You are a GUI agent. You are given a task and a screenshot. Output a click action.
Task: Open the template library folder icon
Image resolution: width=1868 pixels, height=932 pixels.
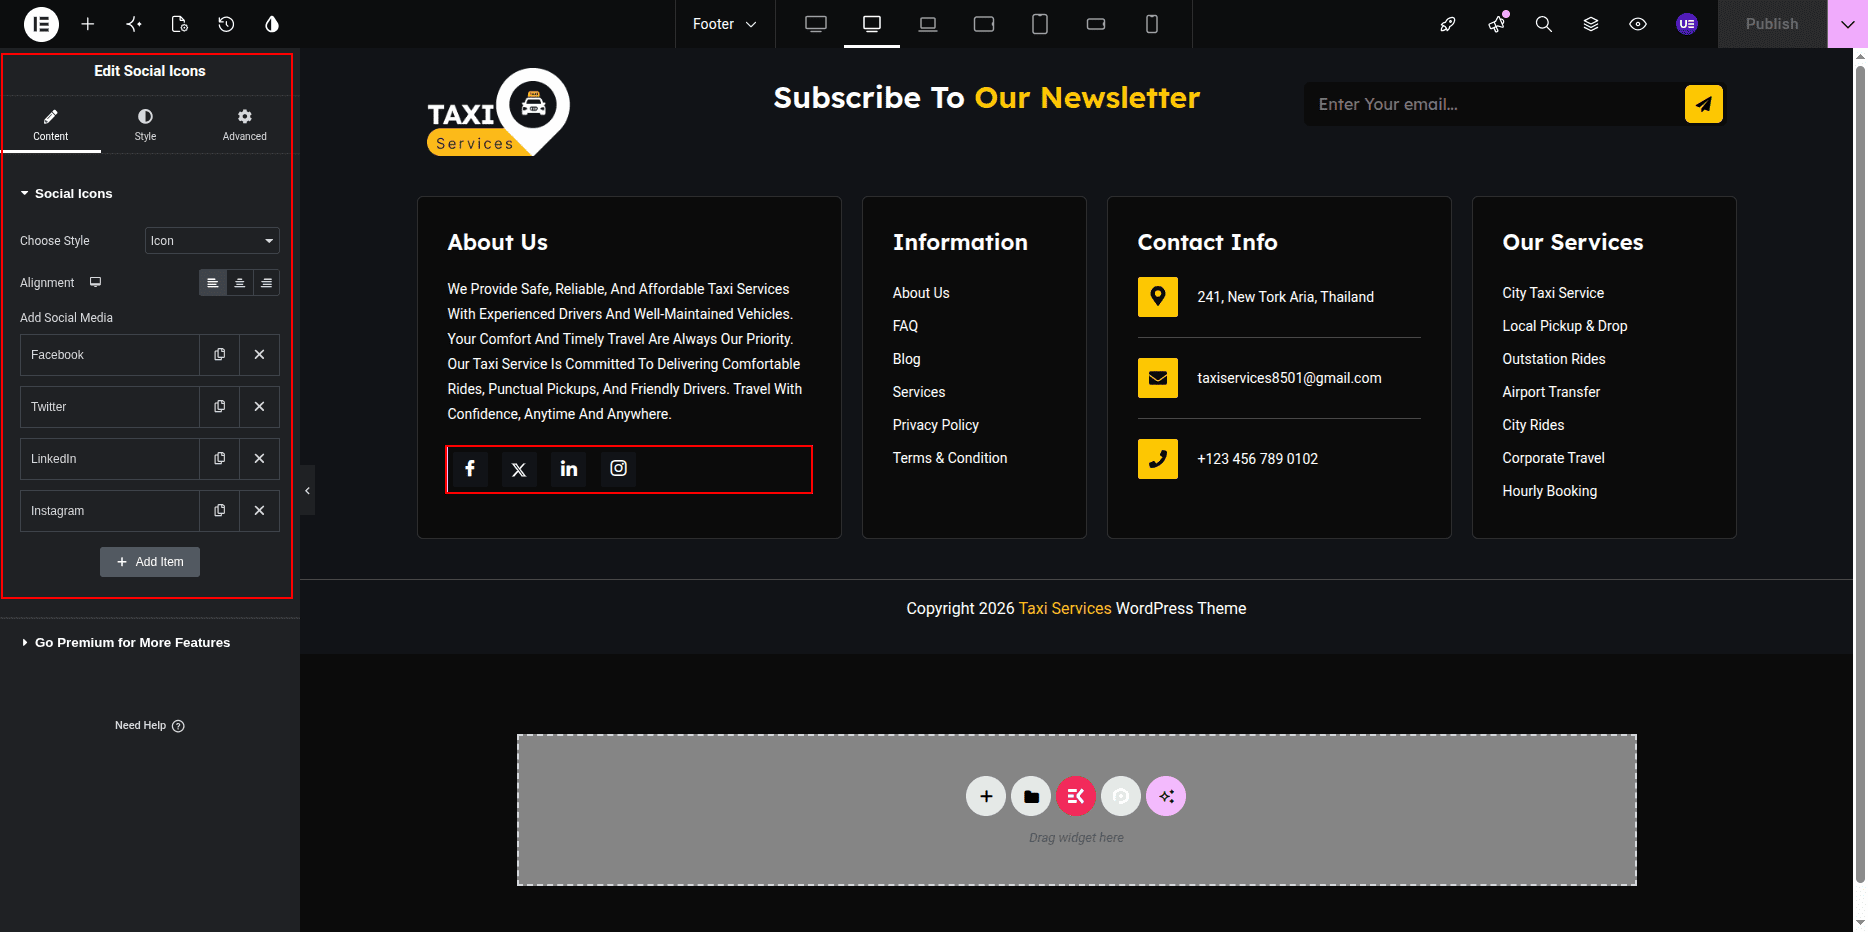click(1031, 796)
